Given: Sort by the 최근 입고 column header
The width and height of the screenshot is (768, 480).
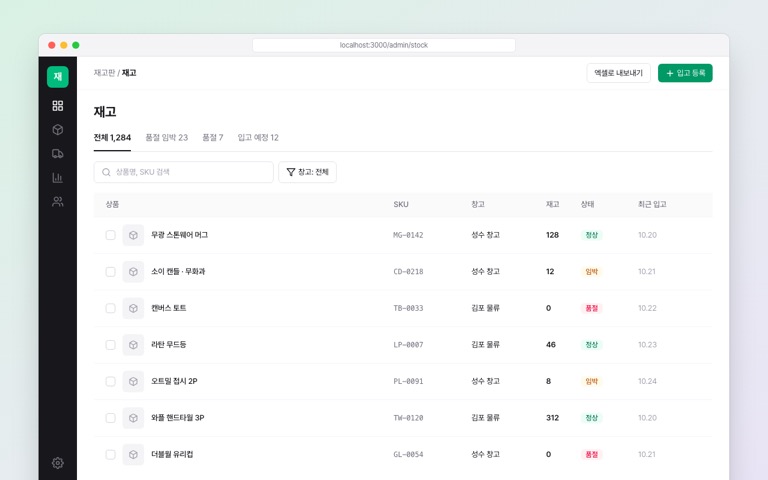Looking at the screenshot, I should pyautogui.click(x=652, y=204).
